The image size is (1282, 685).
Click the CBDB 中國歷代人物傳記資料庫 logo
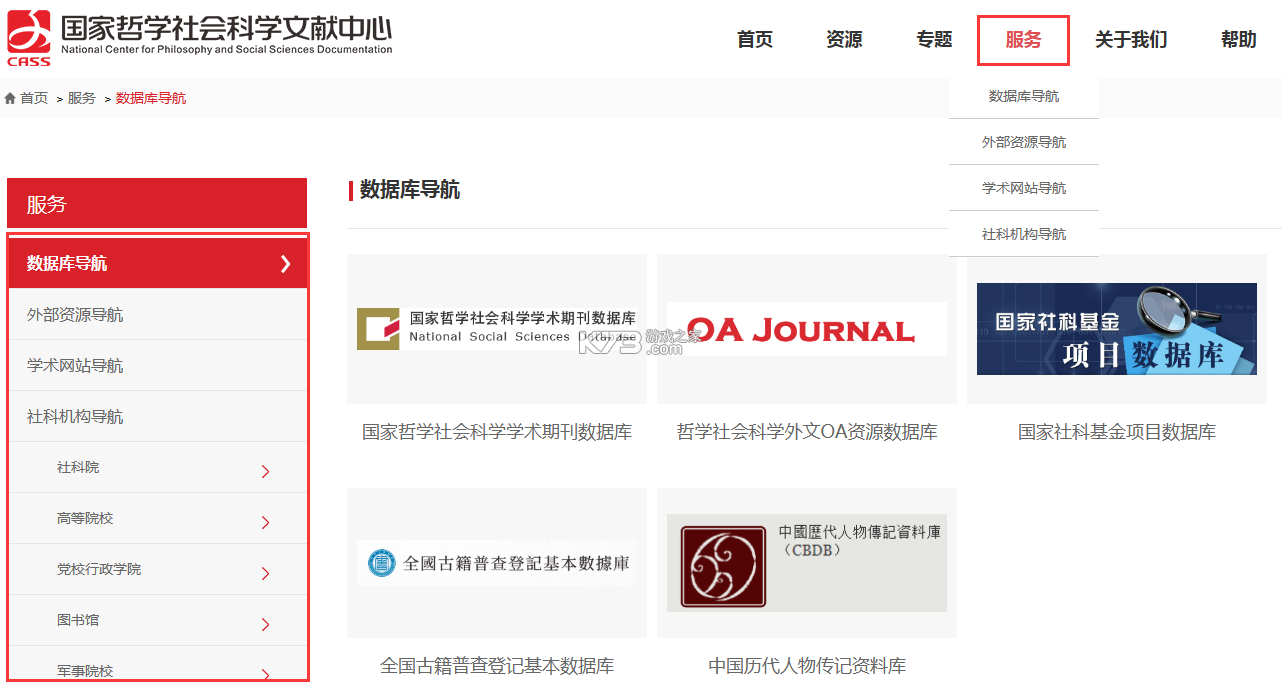tap(806, 563)
